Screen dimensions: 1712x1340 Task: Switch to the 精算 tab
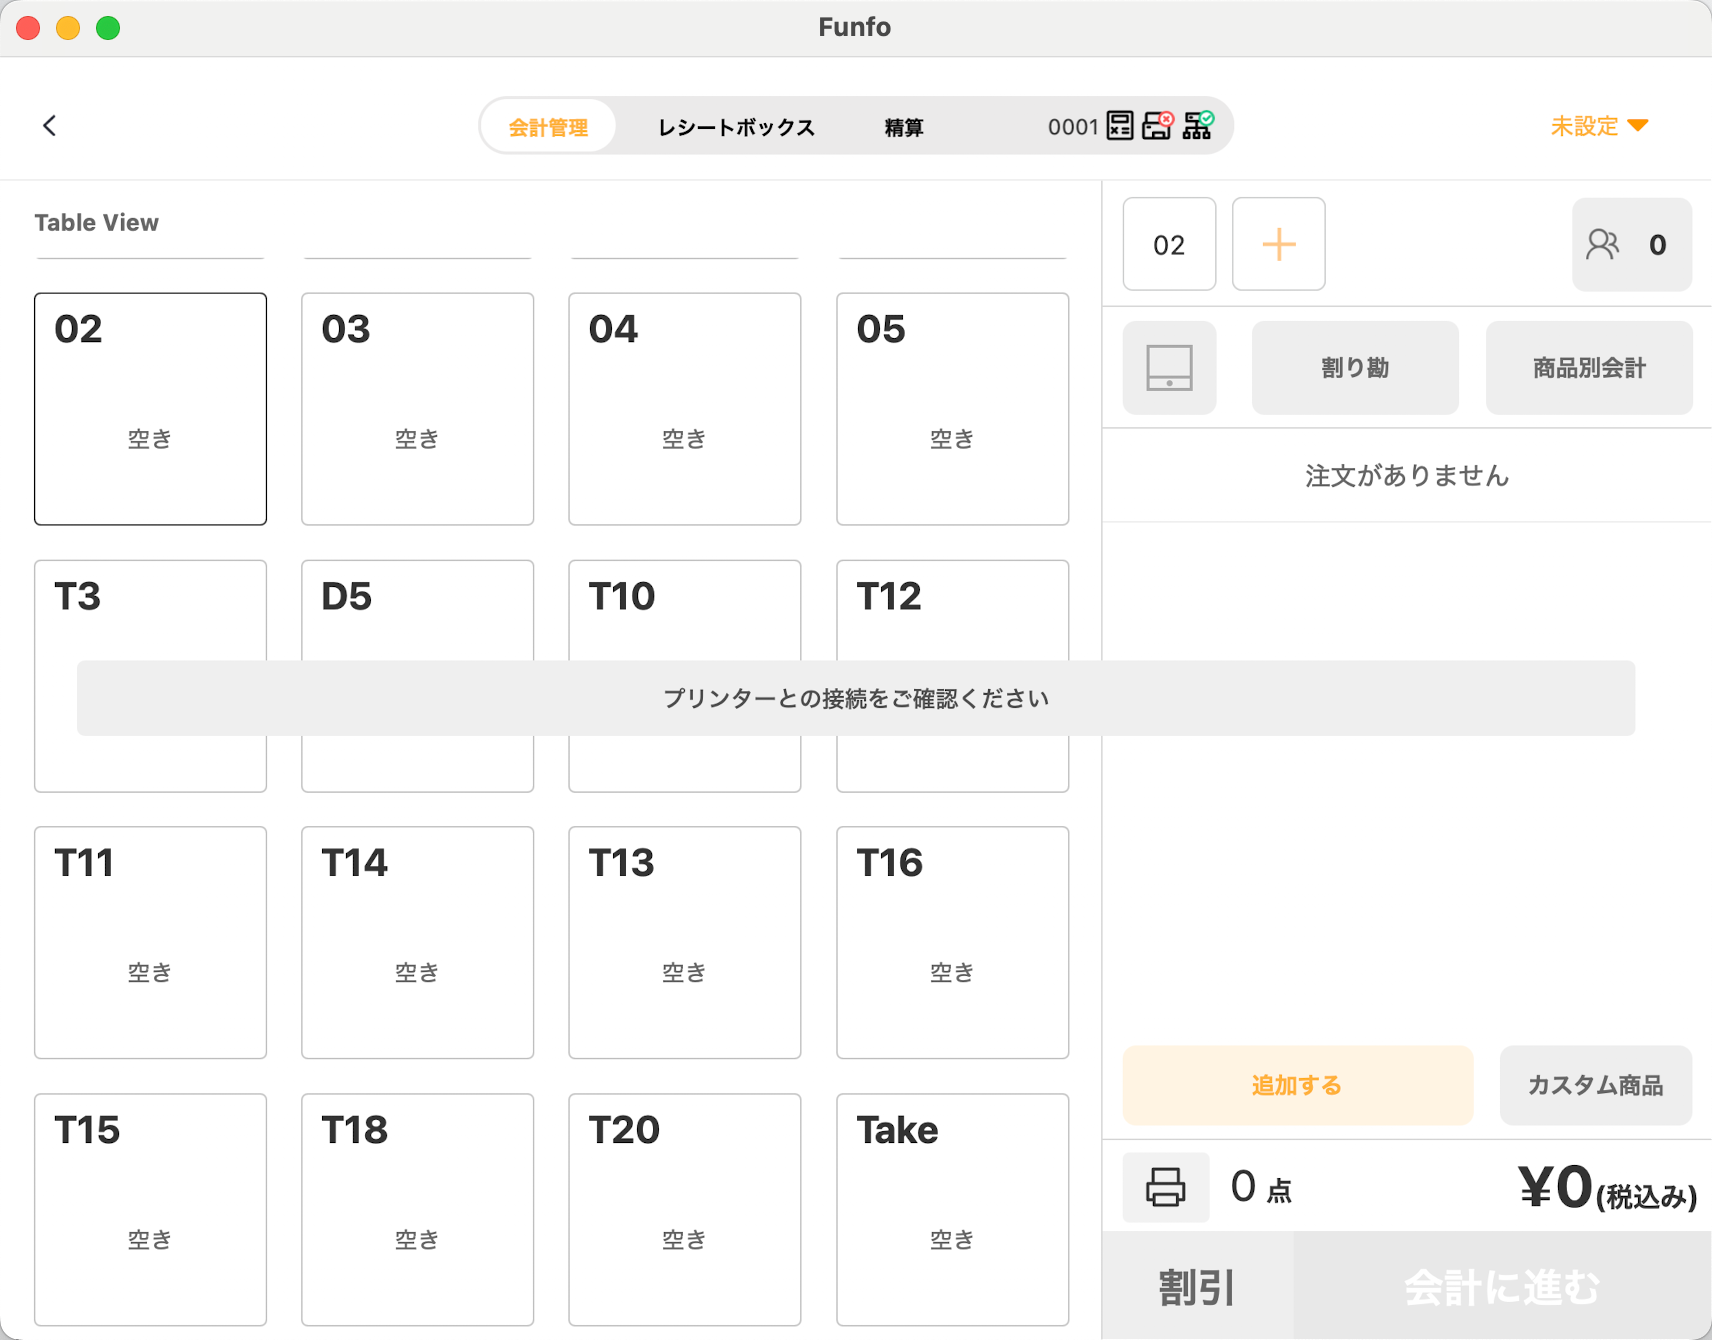pyautogui.click(x=904, y=127)
